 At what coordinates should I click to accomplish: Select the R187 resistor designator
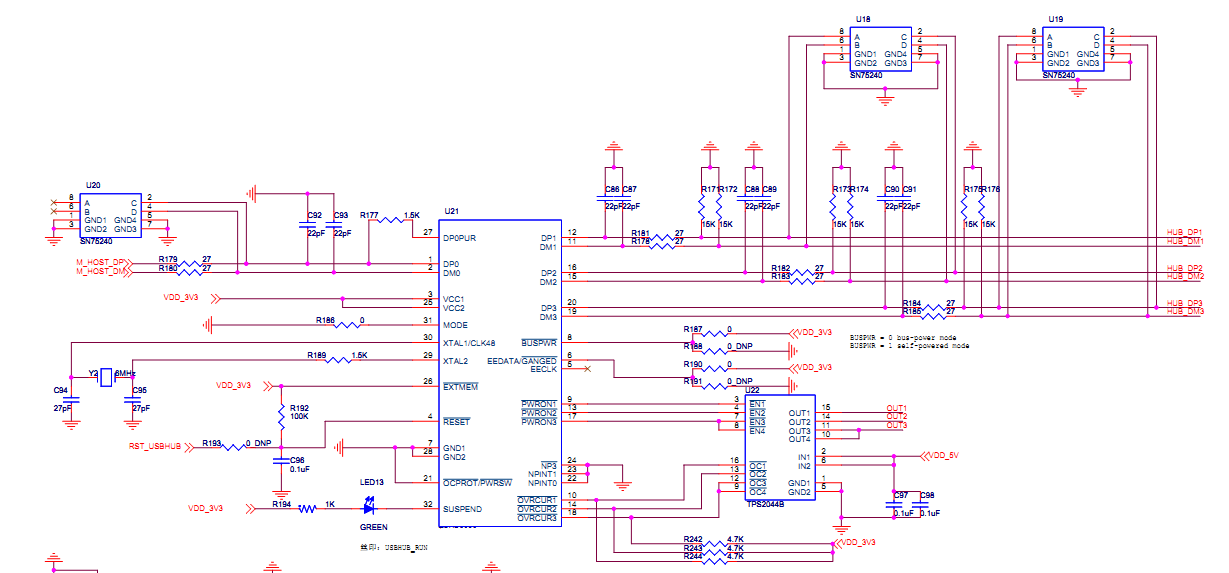click(693, 329)
